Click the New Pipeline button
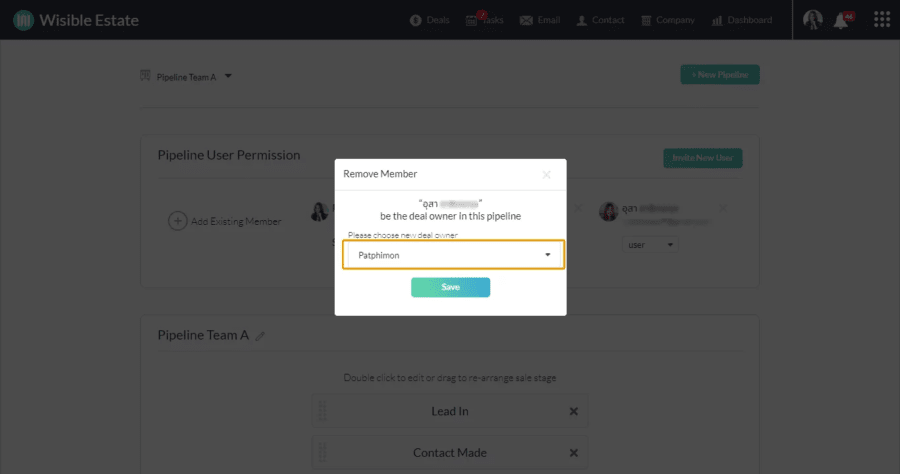This screenshot has width=900, height=474. (x=720, y=75)
